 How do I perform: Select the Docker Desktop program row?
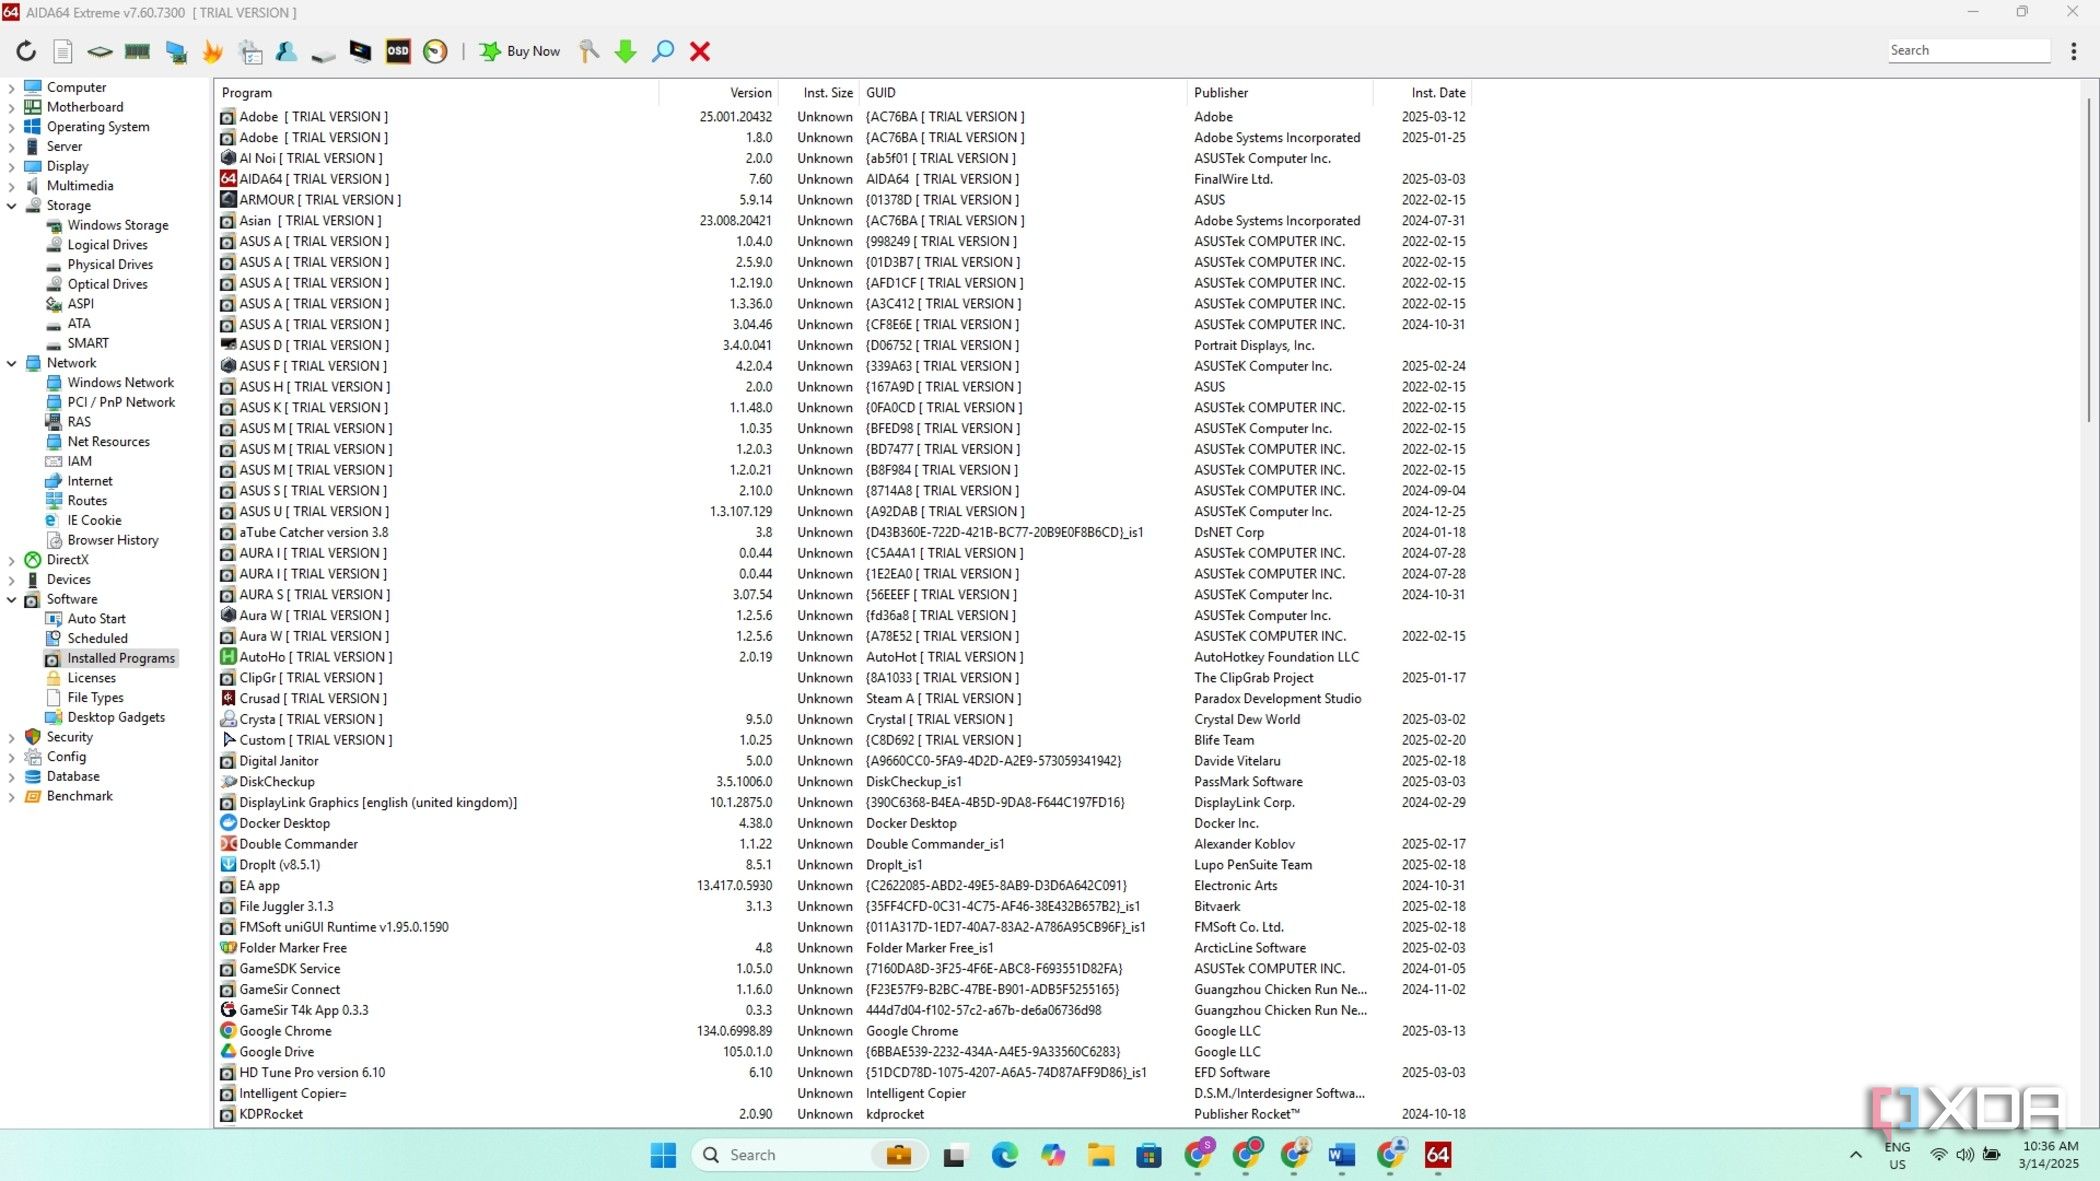tap(843, 824)
